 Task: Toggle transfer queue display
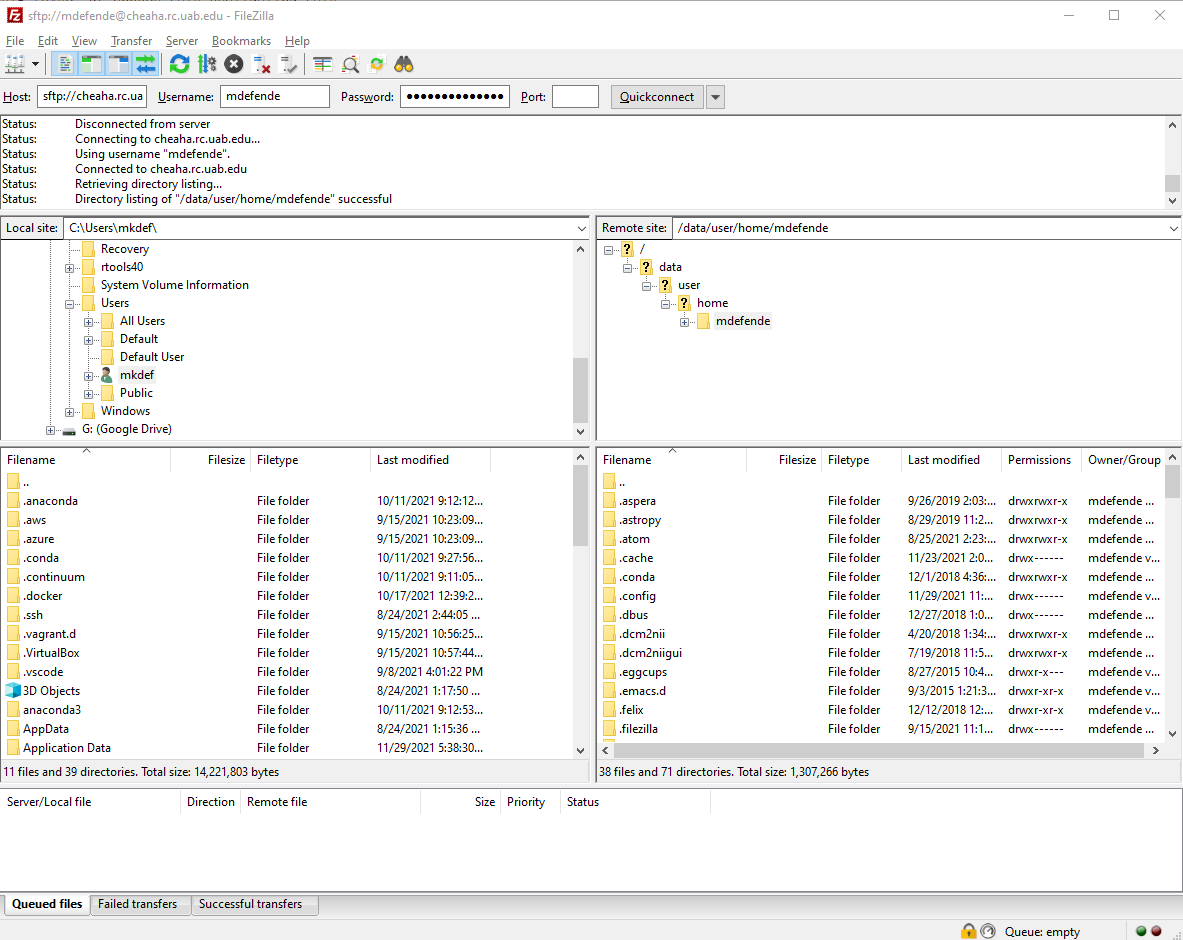click(x=146, y=64)
